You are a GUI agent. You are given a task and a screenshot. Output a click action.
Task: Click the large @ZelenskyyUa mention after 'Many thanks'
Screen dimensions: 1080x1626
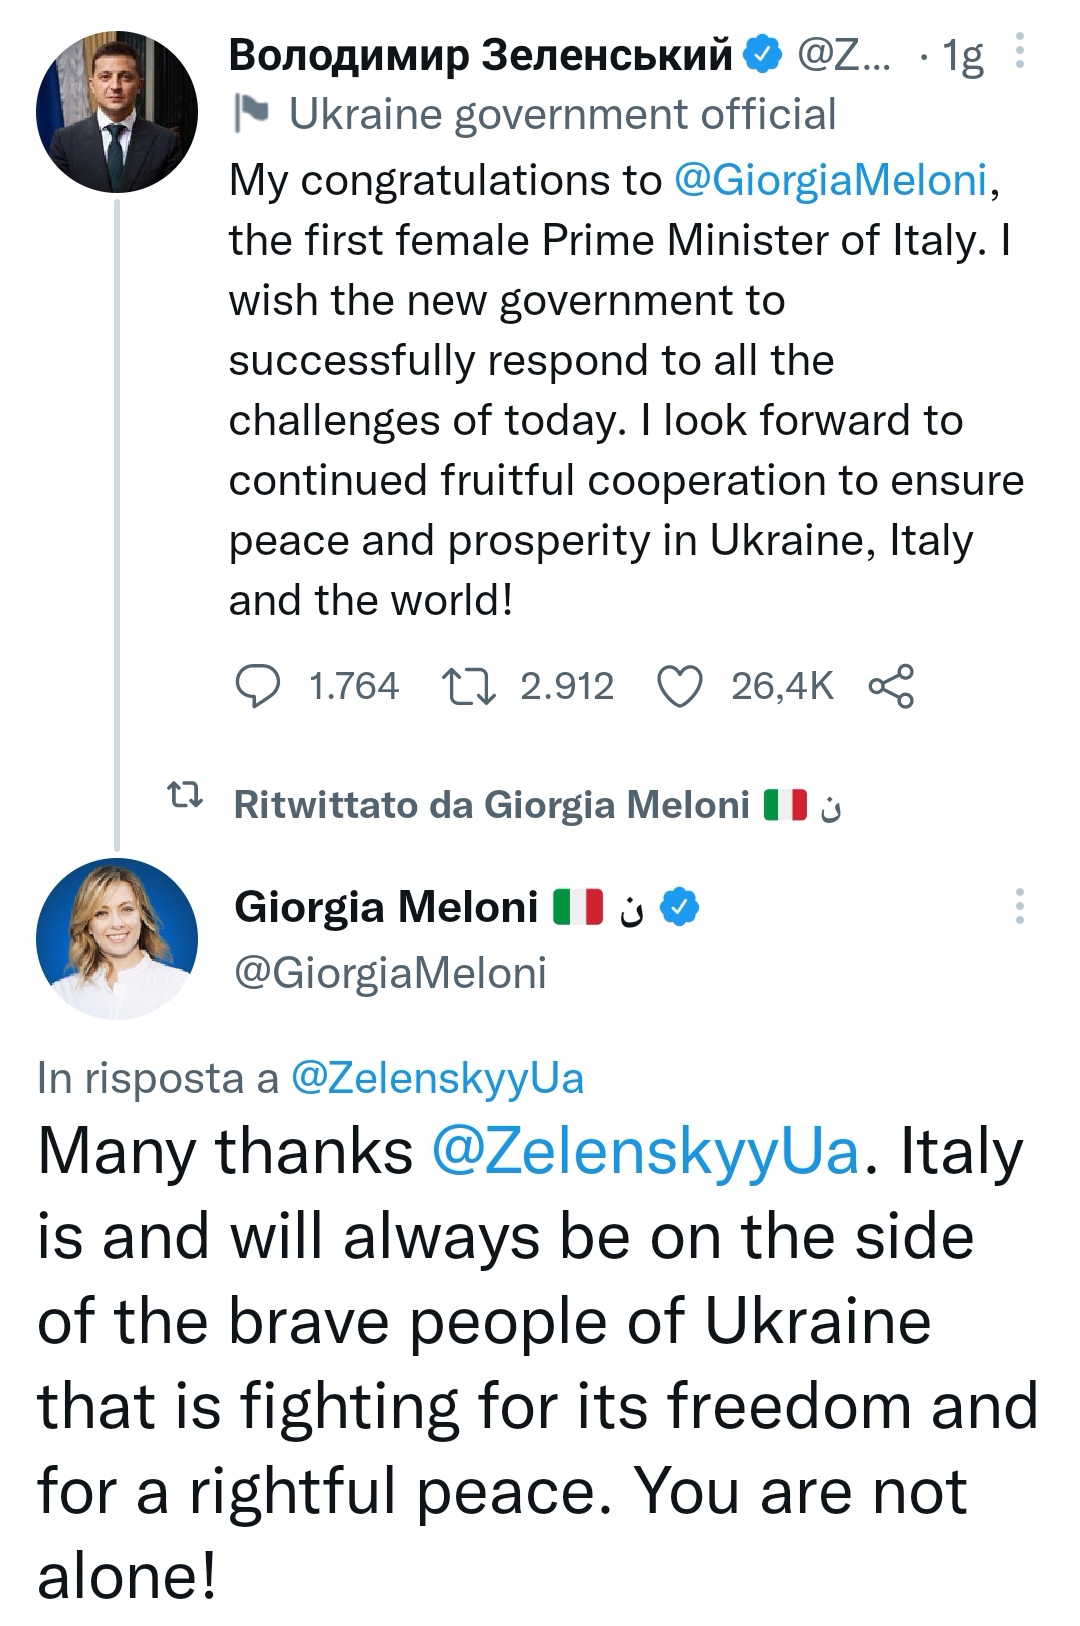645,1151
